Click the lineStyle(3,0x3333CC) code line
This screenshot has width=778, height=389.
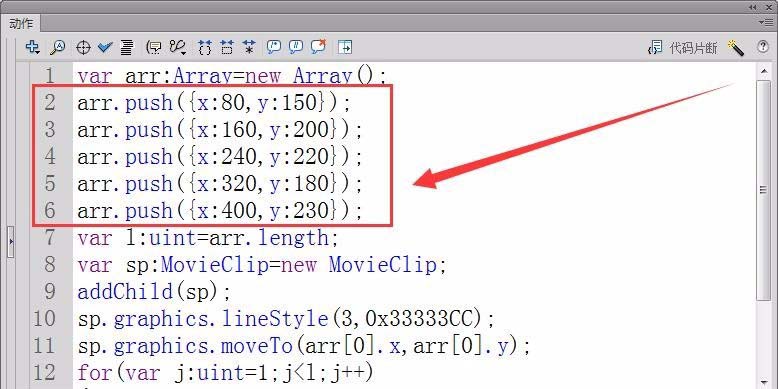pos(286,319)
